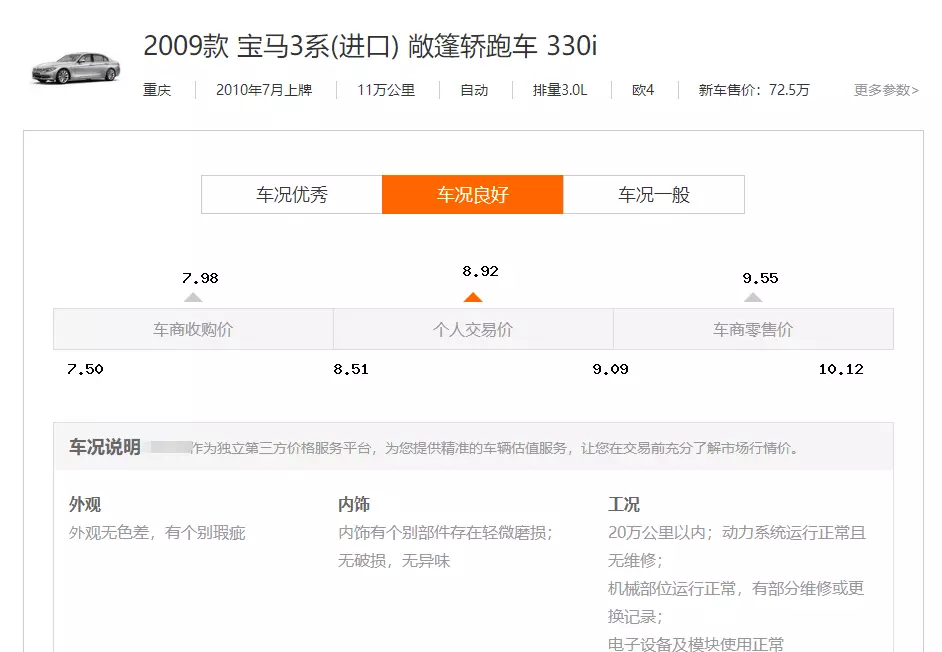Click the transmission label 自动
Screen dimensions: 942x652
pyautogui.click(x=474, y=90)
